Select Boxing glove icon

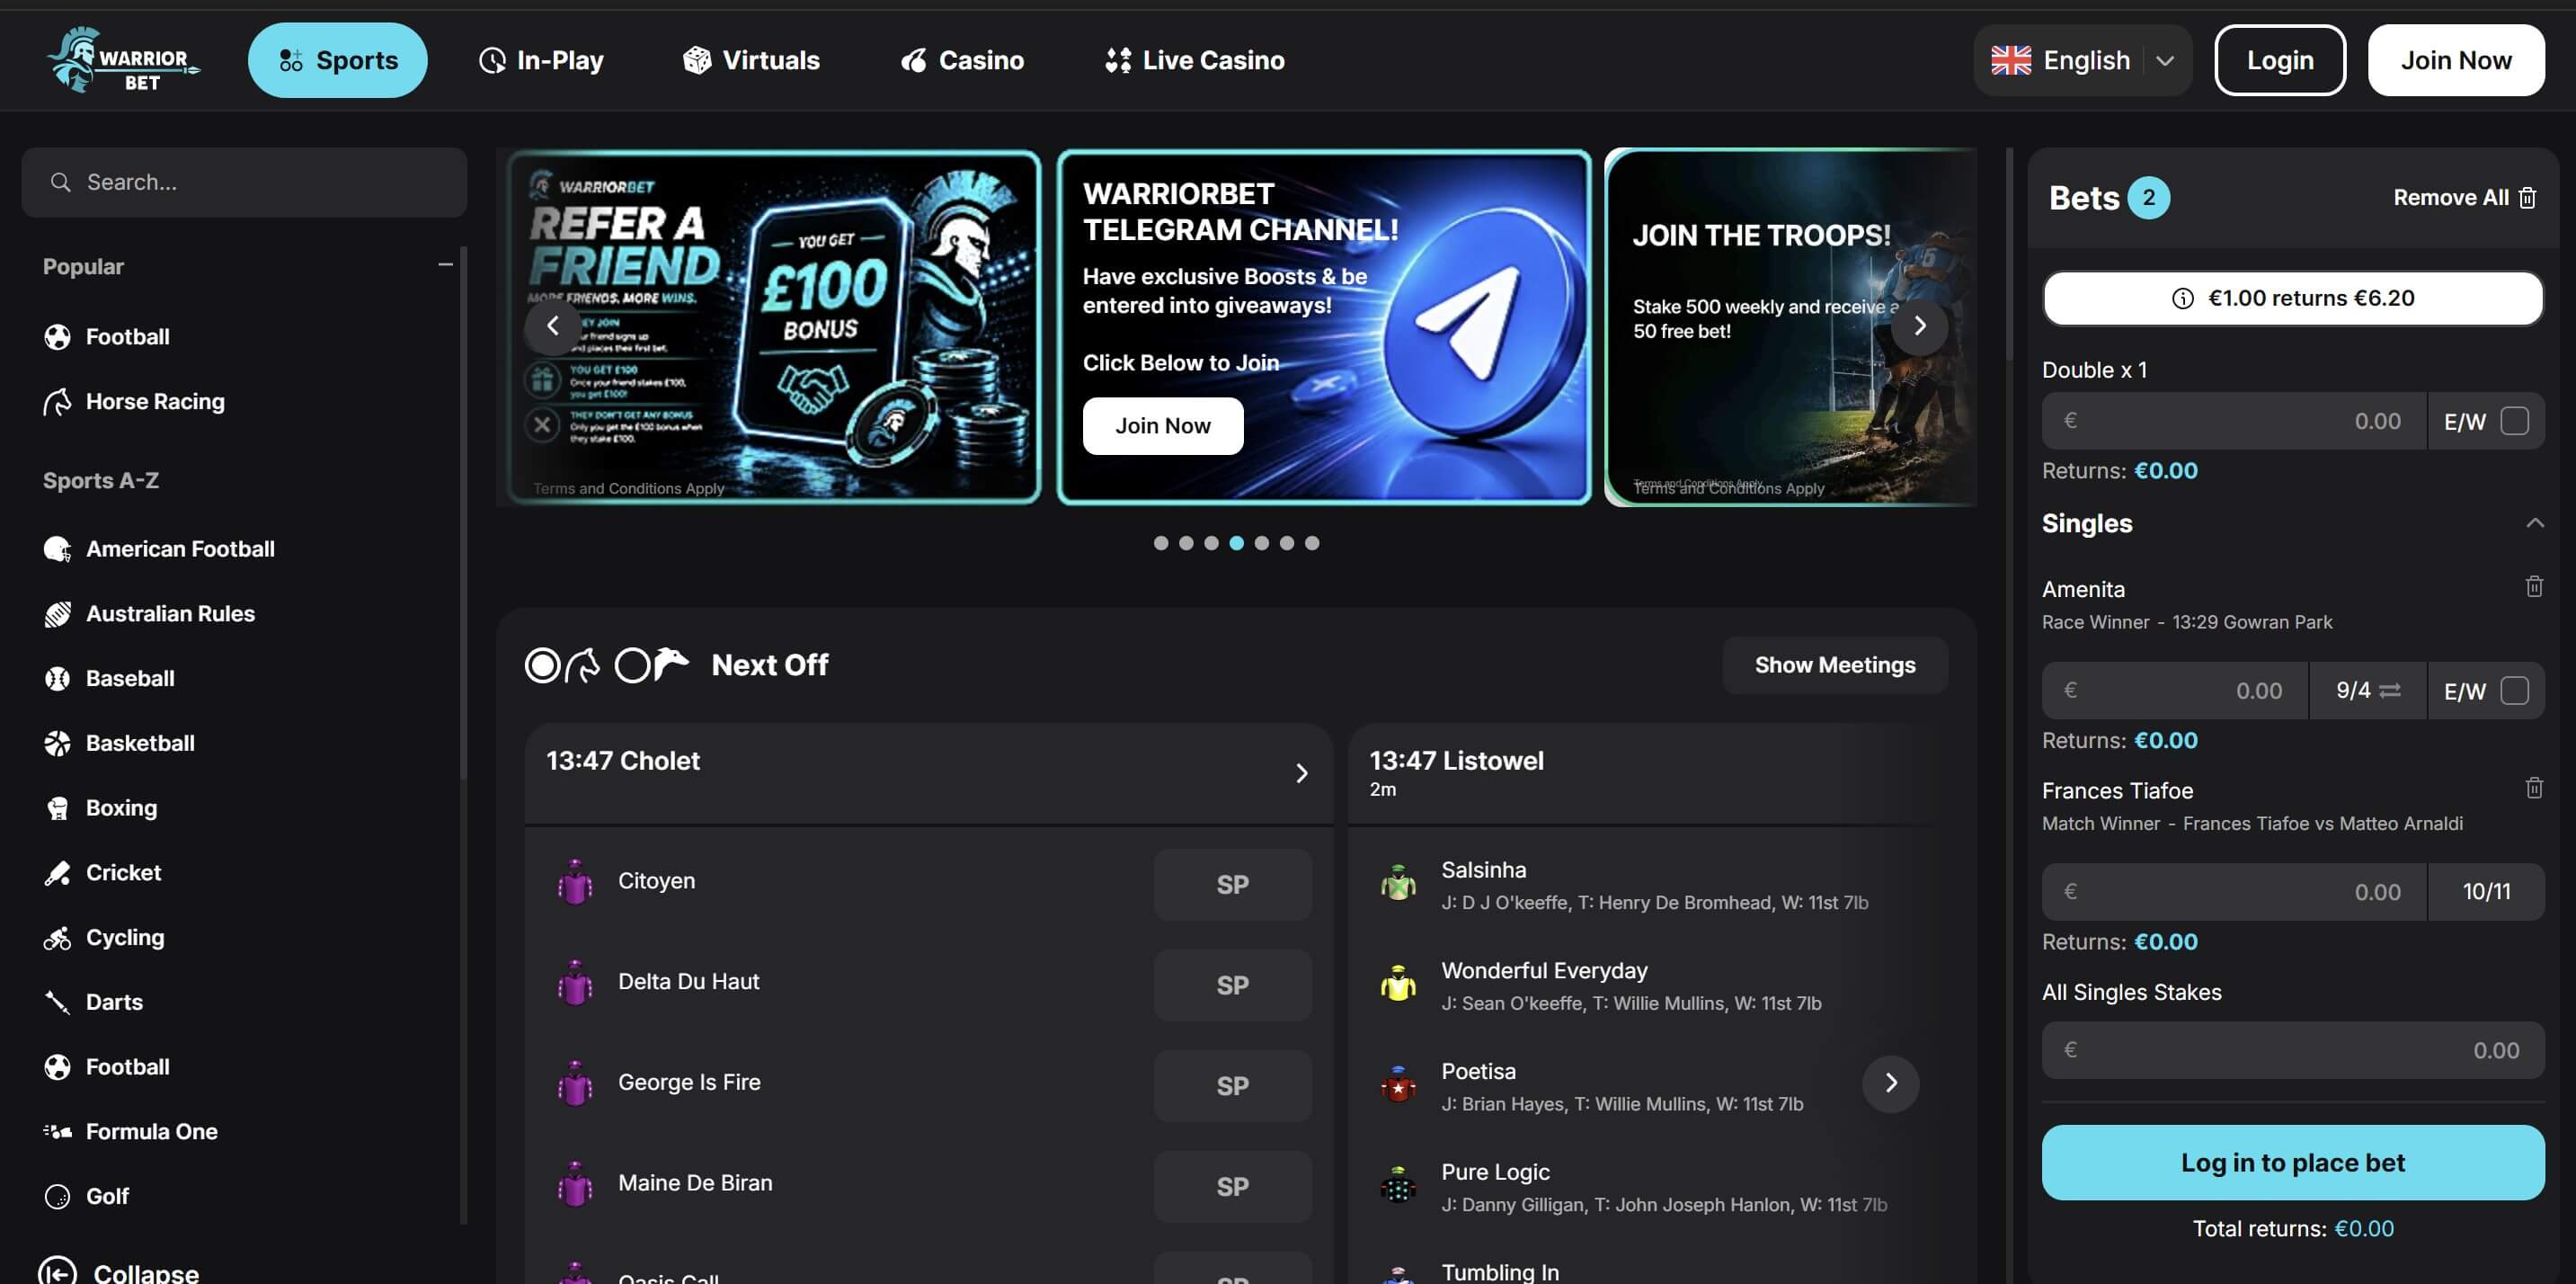click(x=57, y=808)
